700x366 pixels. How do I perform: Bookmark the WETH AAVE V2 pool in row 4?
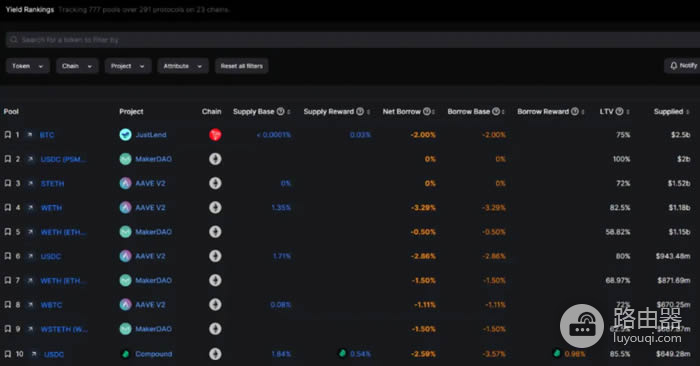(x=8, y=208)
